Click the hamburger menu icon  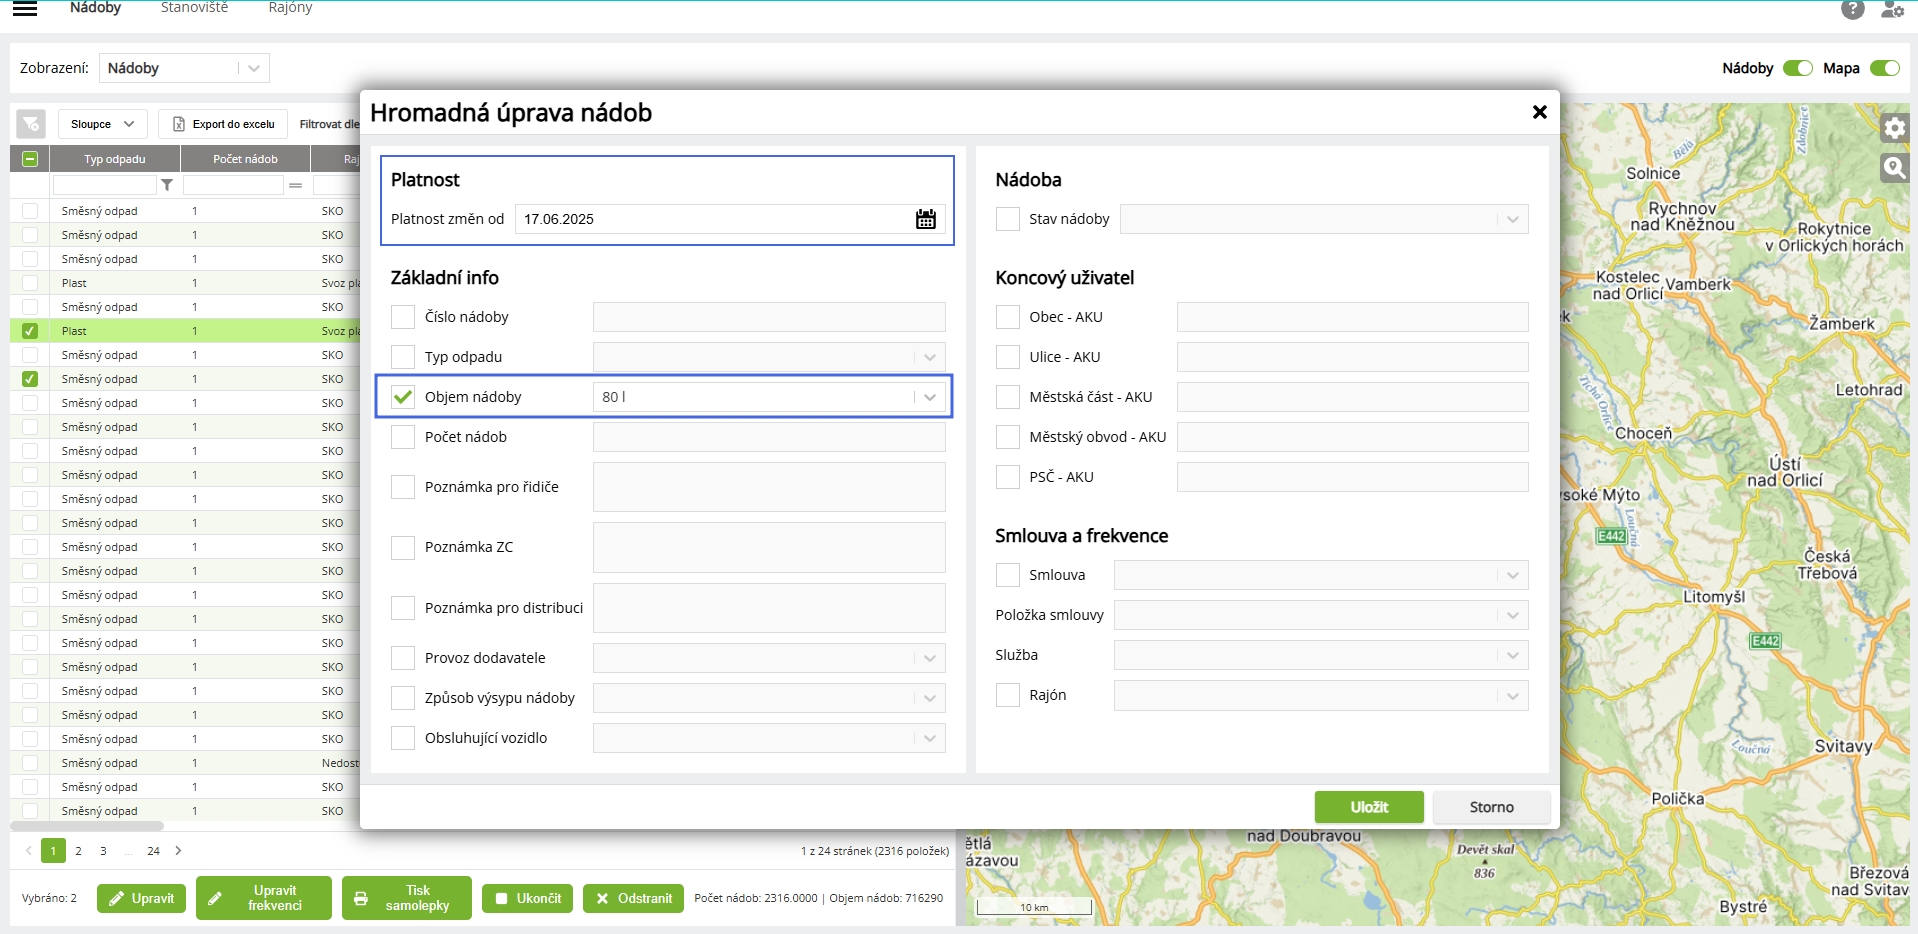25,9
